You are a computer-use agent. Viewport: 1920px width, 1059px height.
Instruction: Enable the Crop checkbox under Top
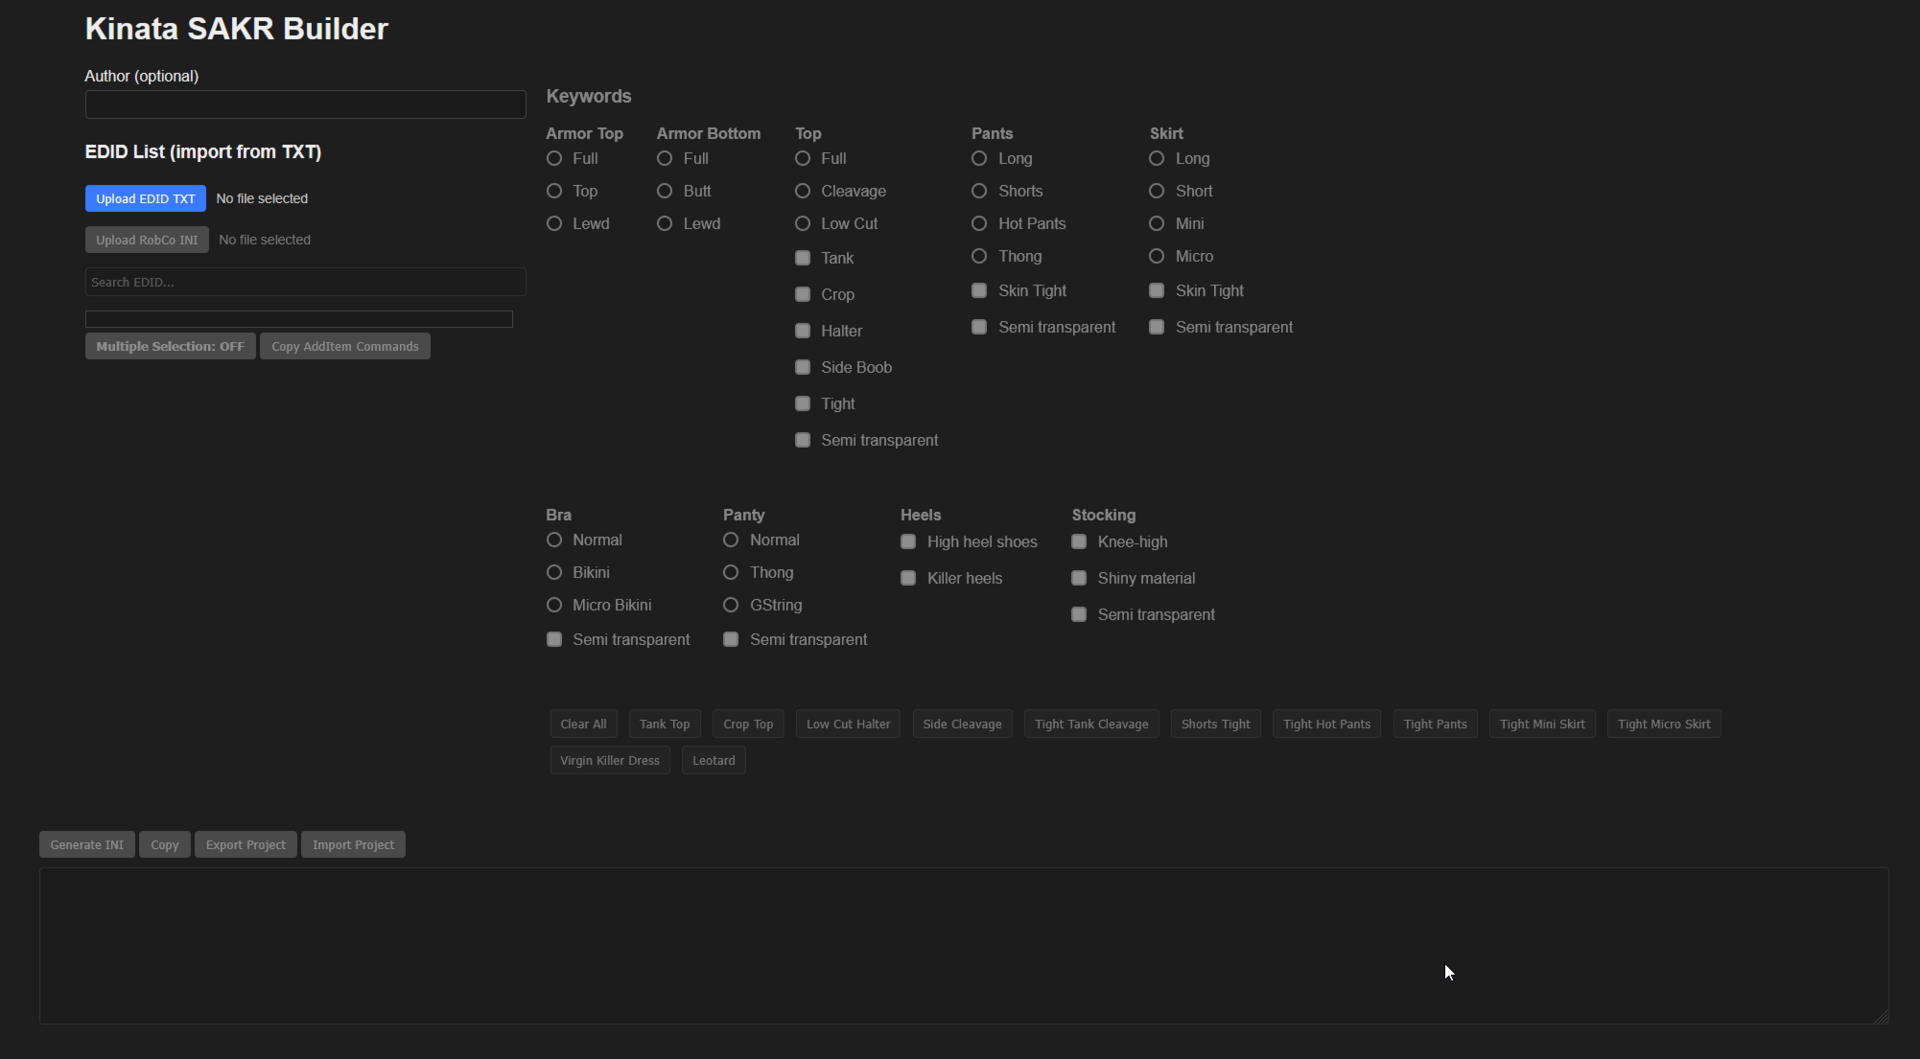pos(802,294)
